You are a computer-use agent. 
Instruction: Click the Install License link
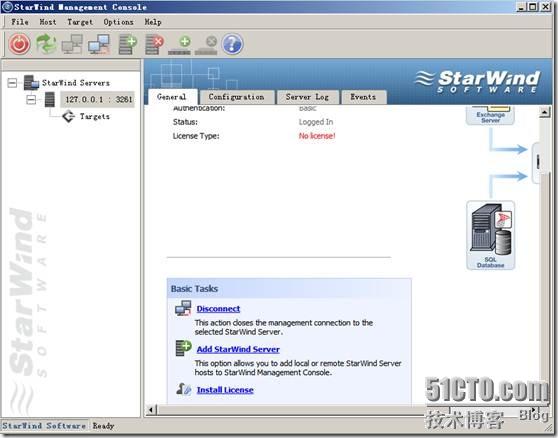coord(225,390)
